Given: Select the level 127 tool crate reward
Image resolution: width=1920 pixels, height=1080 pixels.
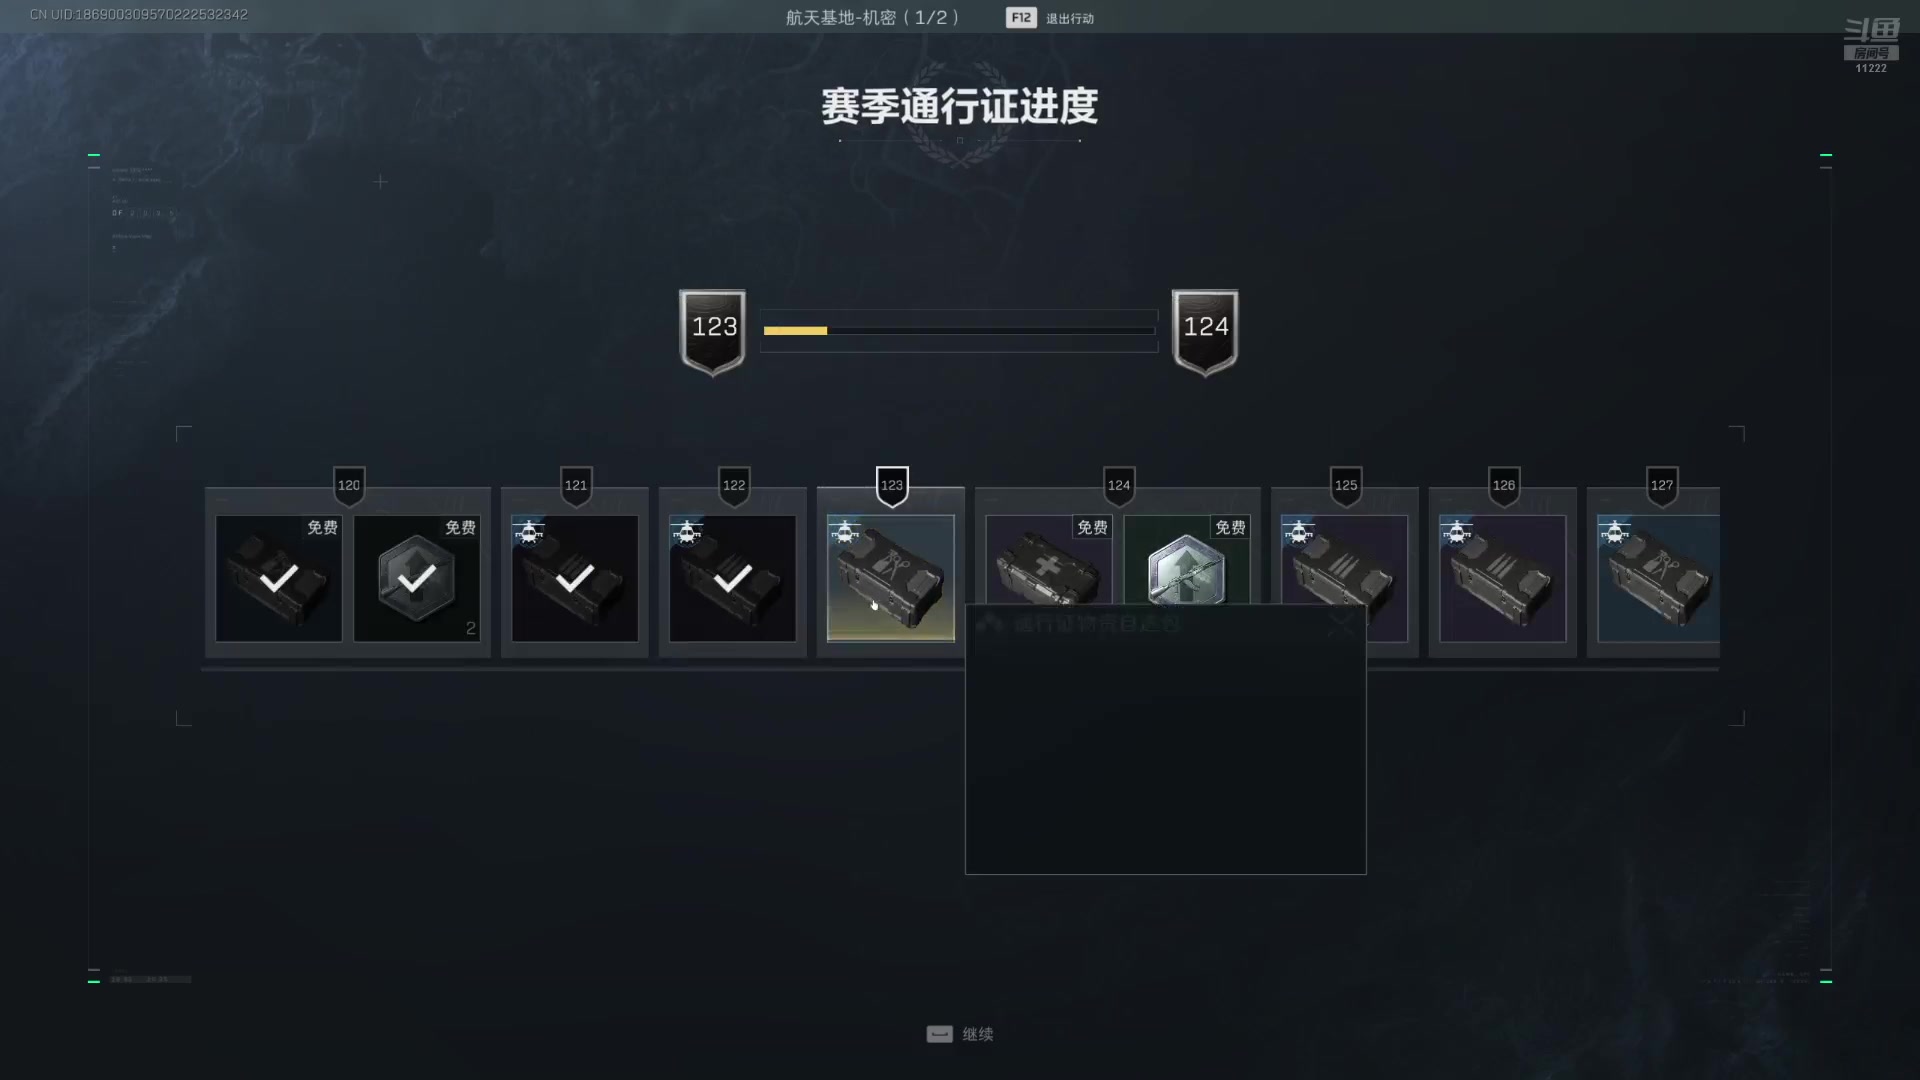Looking at the screenshot, I should pos(1658,578).
